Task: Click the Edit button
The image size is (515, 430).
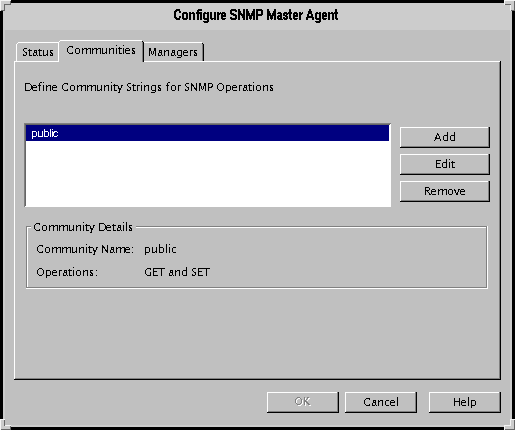Action: [445, 164]
